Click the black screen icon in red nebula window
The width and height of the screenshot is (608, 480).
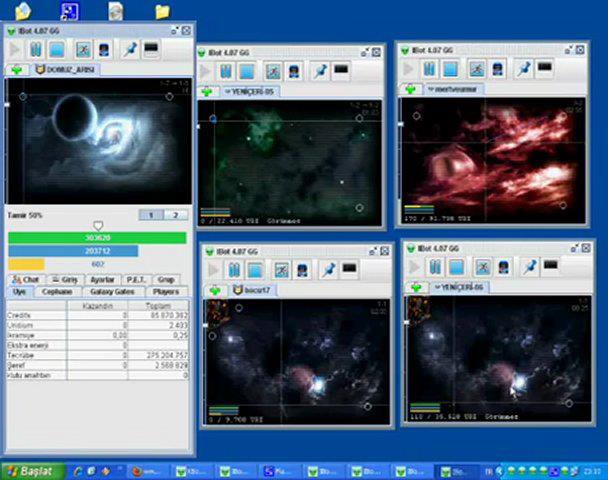[544, 67]
